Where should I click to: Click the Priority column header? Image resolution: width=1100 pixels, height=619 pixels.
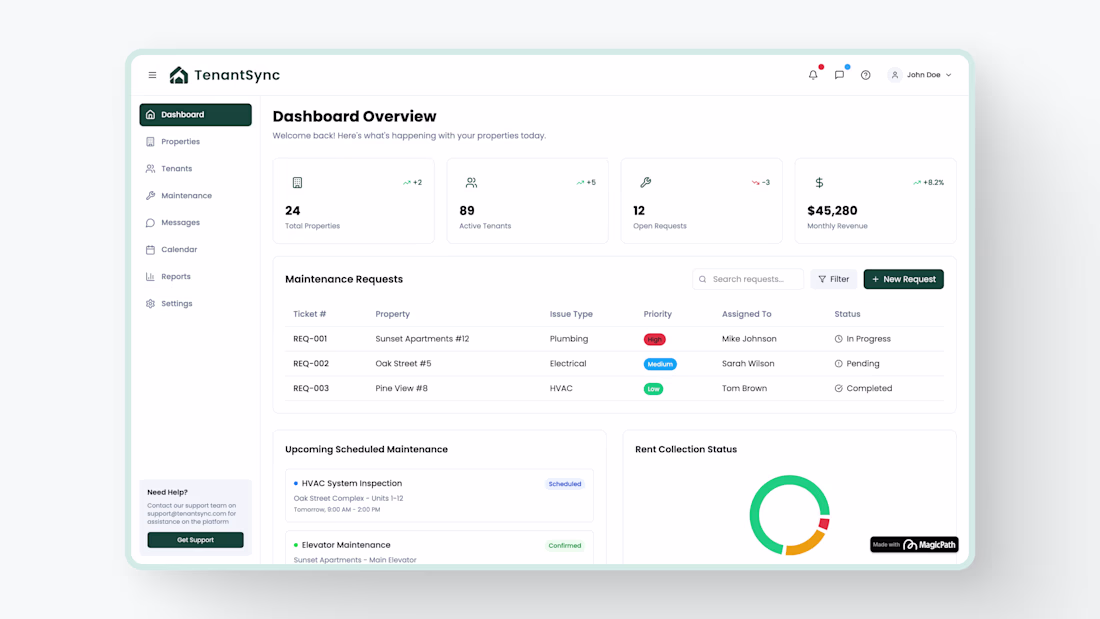(x=657, y=314)
